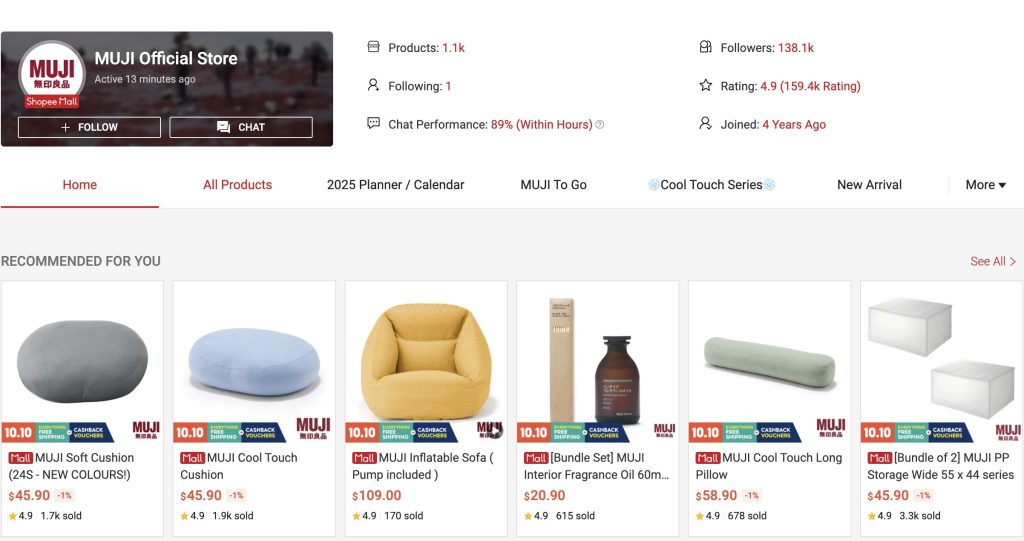This screenshot has height=541, width=1024.
Task: Click the Products count store icon
Action: (374, 47)
